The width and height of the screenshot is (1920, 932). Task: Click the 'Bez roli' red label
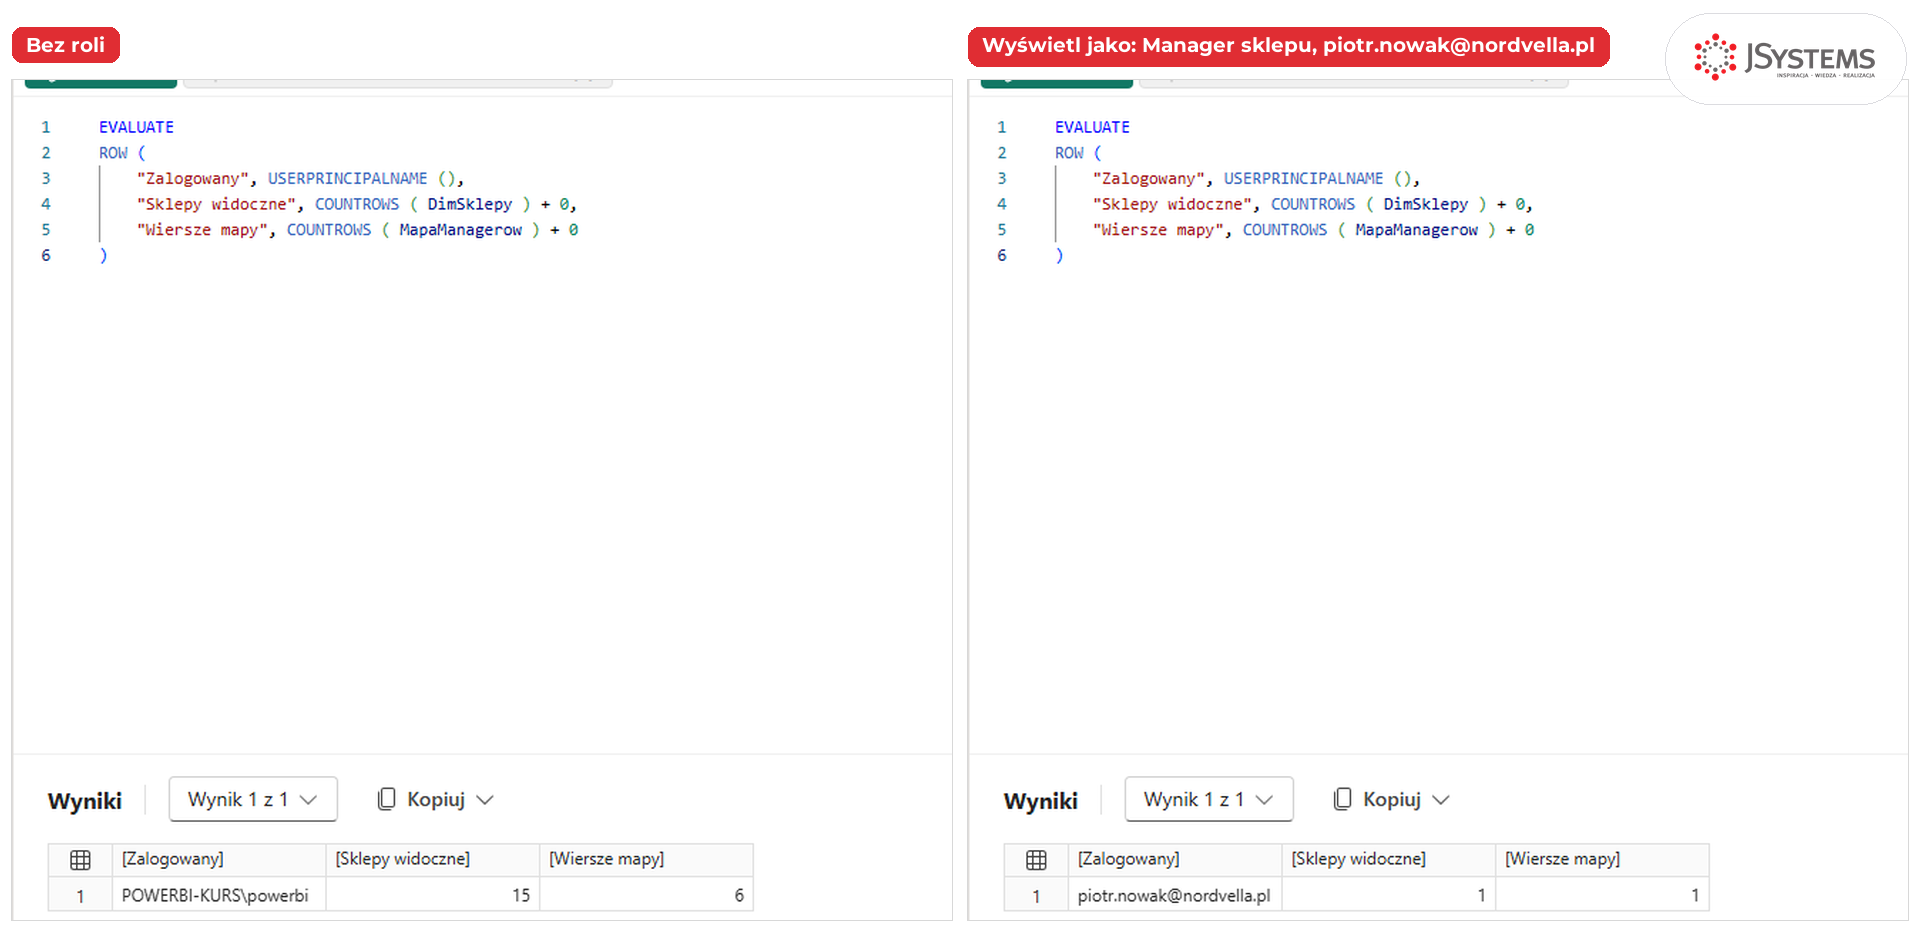coord(66,45)
